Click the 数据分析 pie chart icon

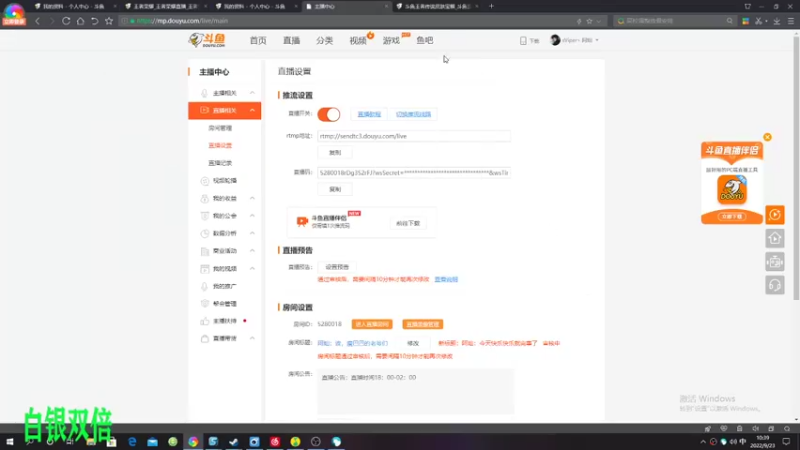(x=205, y=233)
